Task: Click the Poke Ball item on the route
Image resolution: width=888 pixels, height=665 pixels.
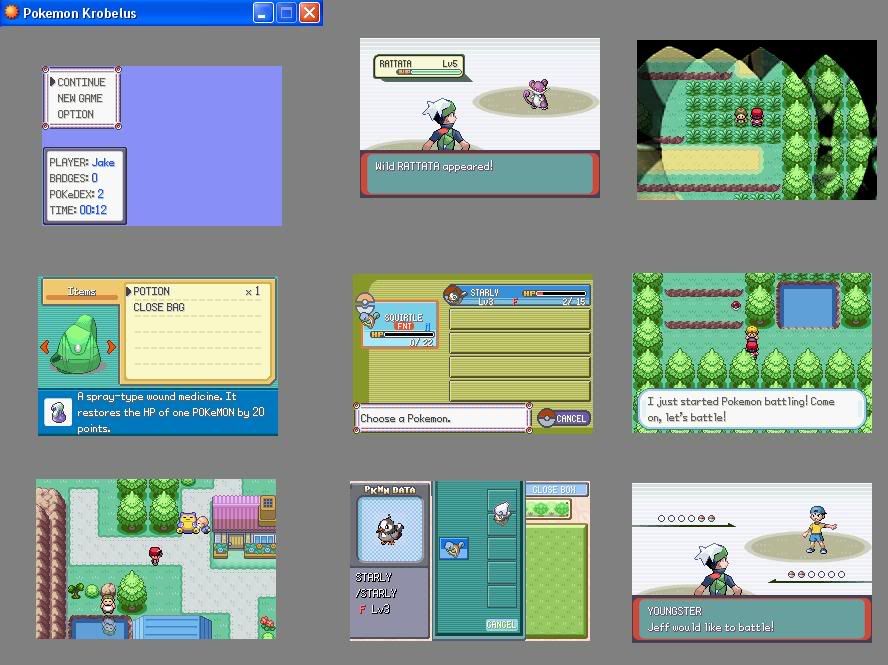Action: click(x=735, y=305)
